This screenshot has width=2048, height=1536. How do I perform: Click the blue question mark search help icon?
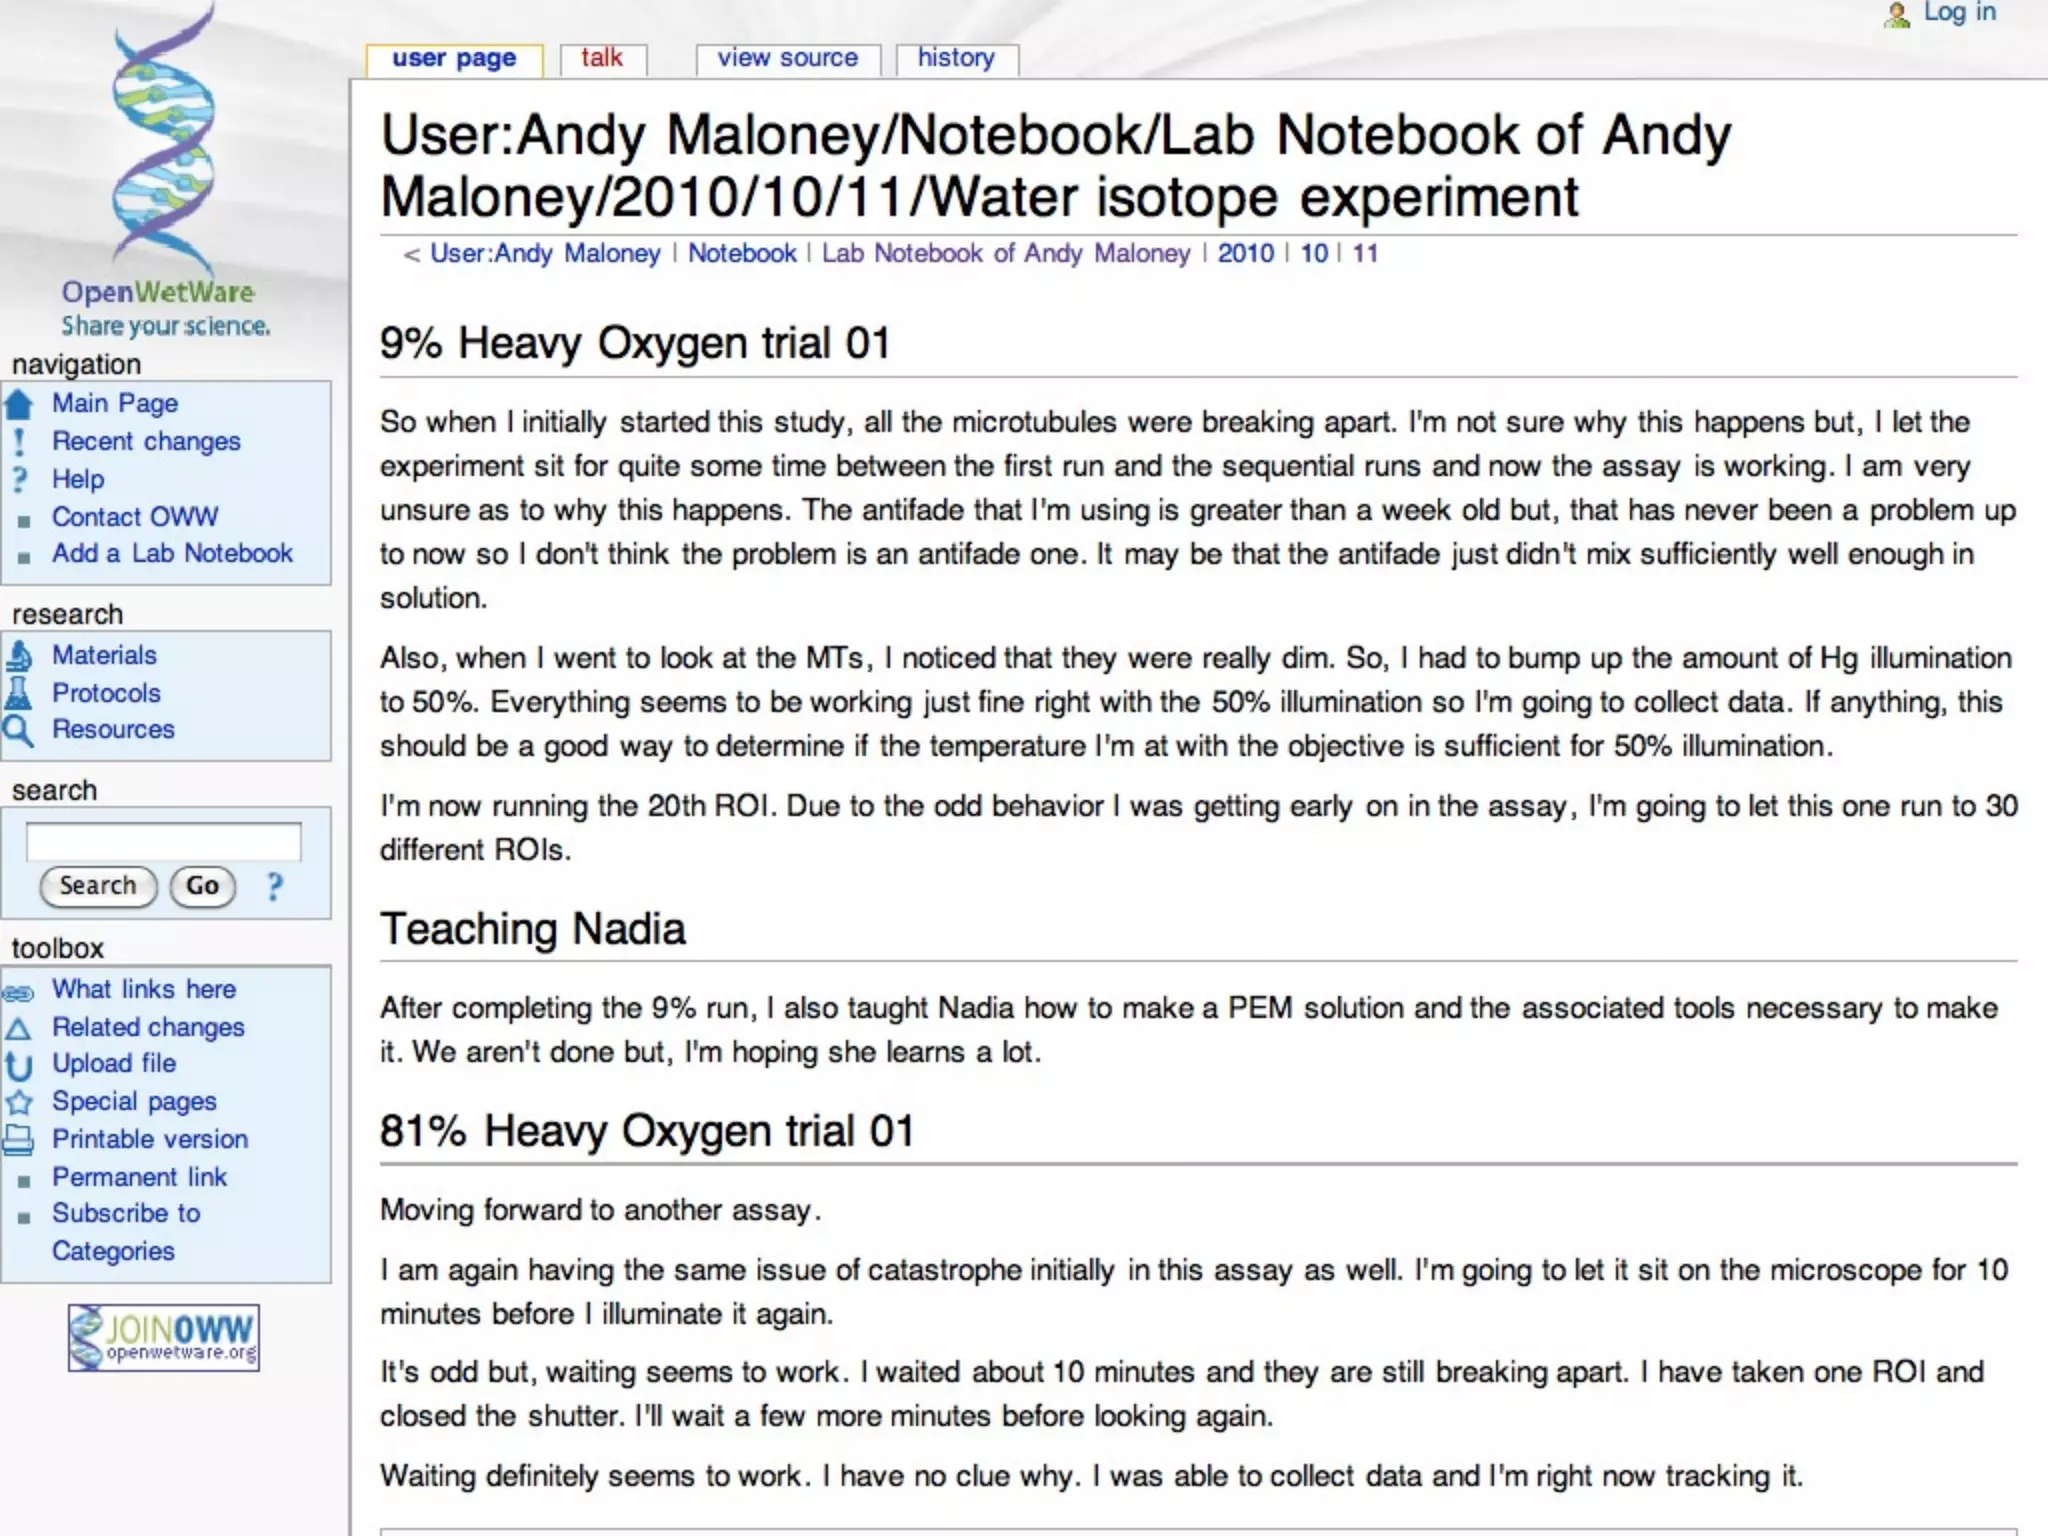275,886
